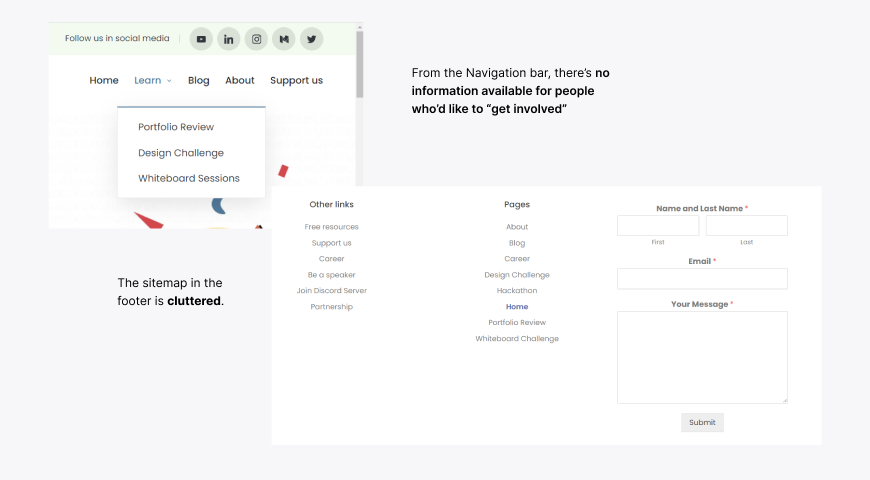Open Be a speaker footer link
This screenshot has width=870, height=480.
point(331,275)
